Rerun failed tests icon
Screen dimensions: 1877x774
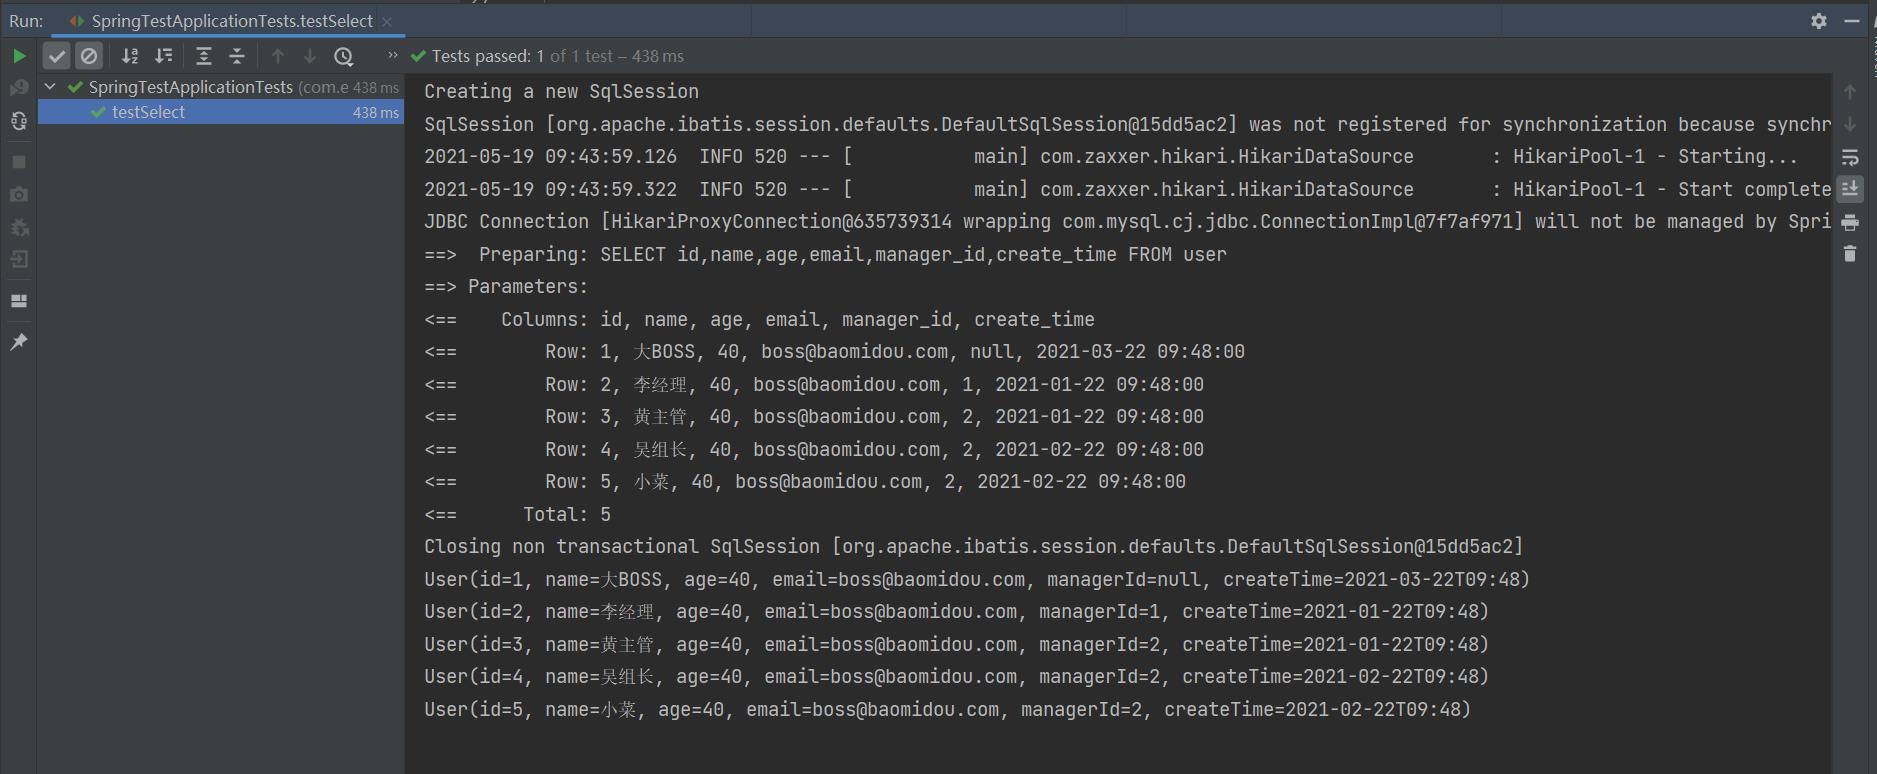19,88
